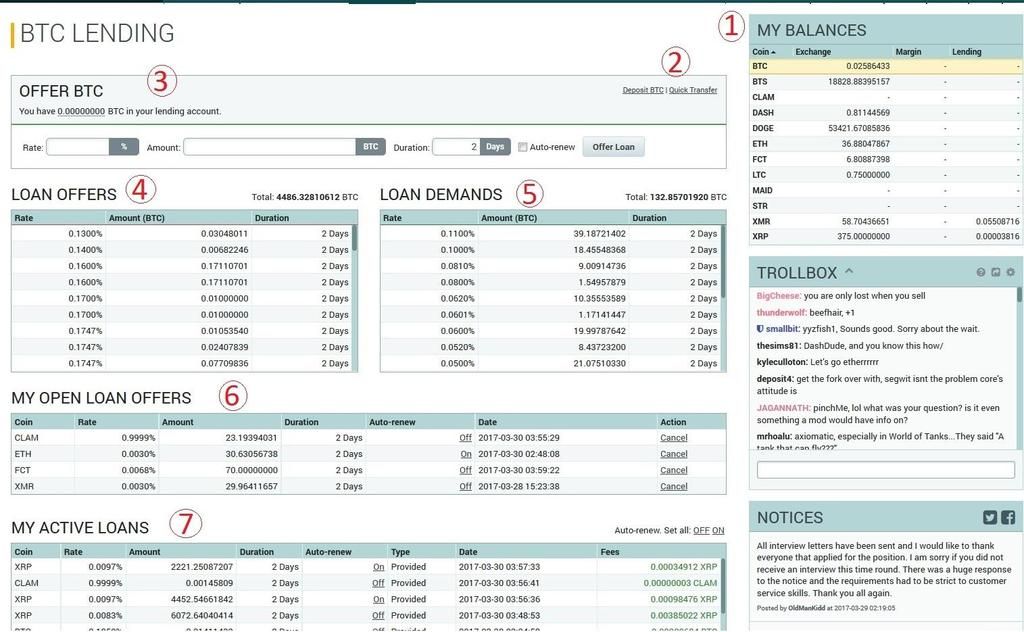Sort balances by Coin column header
Viewport: 1024px width, 632px height.
[x=764, y=51]
